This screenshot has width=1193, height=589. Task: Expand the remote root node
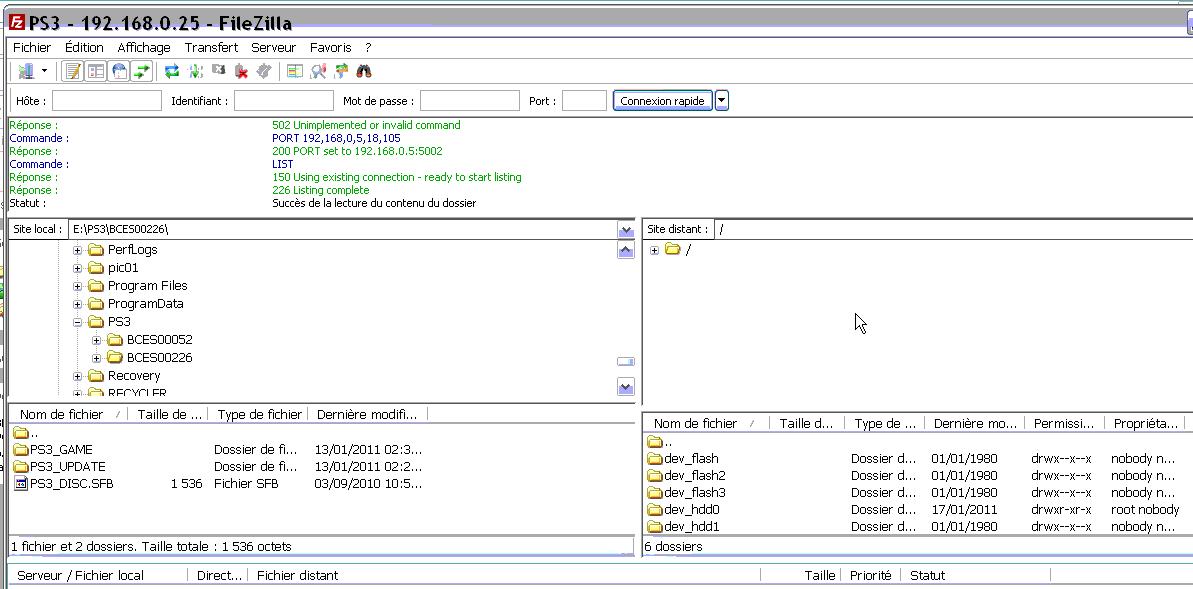coord(654,250)
